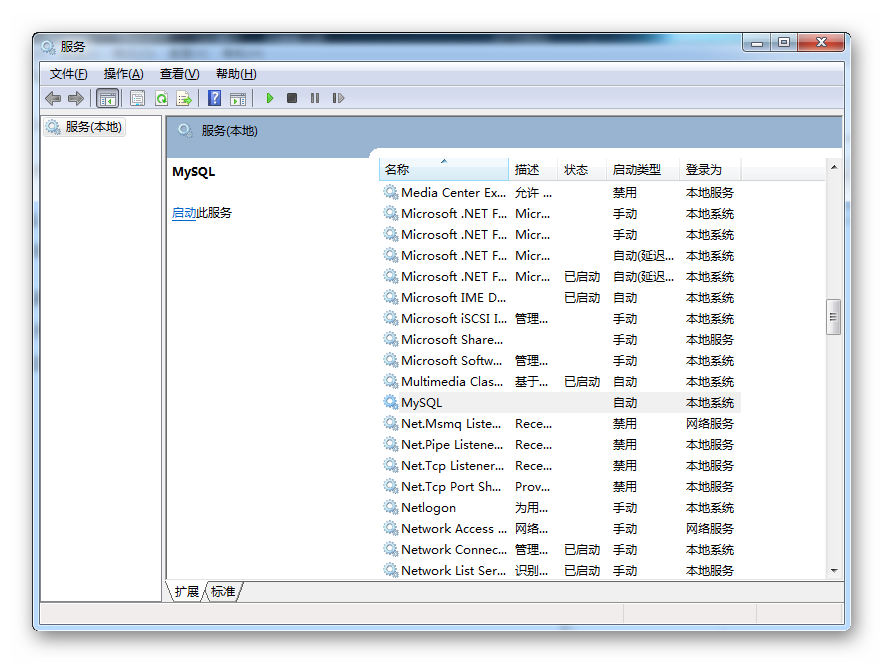Image resolution: width=884 pixels, height=664 pixels.
Task: Click the gear icon beside Netlogon
Action: 391,507
